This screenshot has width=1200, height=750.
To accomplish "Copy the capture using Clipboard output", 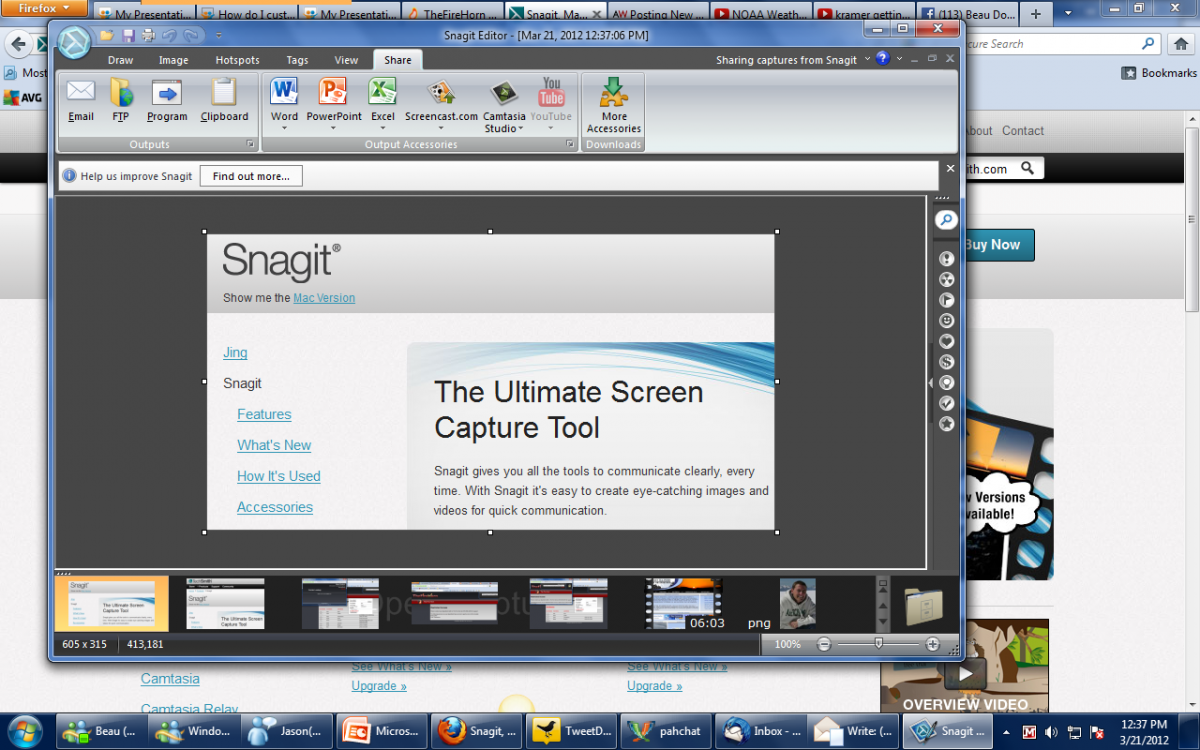I will tap(224, 101).
